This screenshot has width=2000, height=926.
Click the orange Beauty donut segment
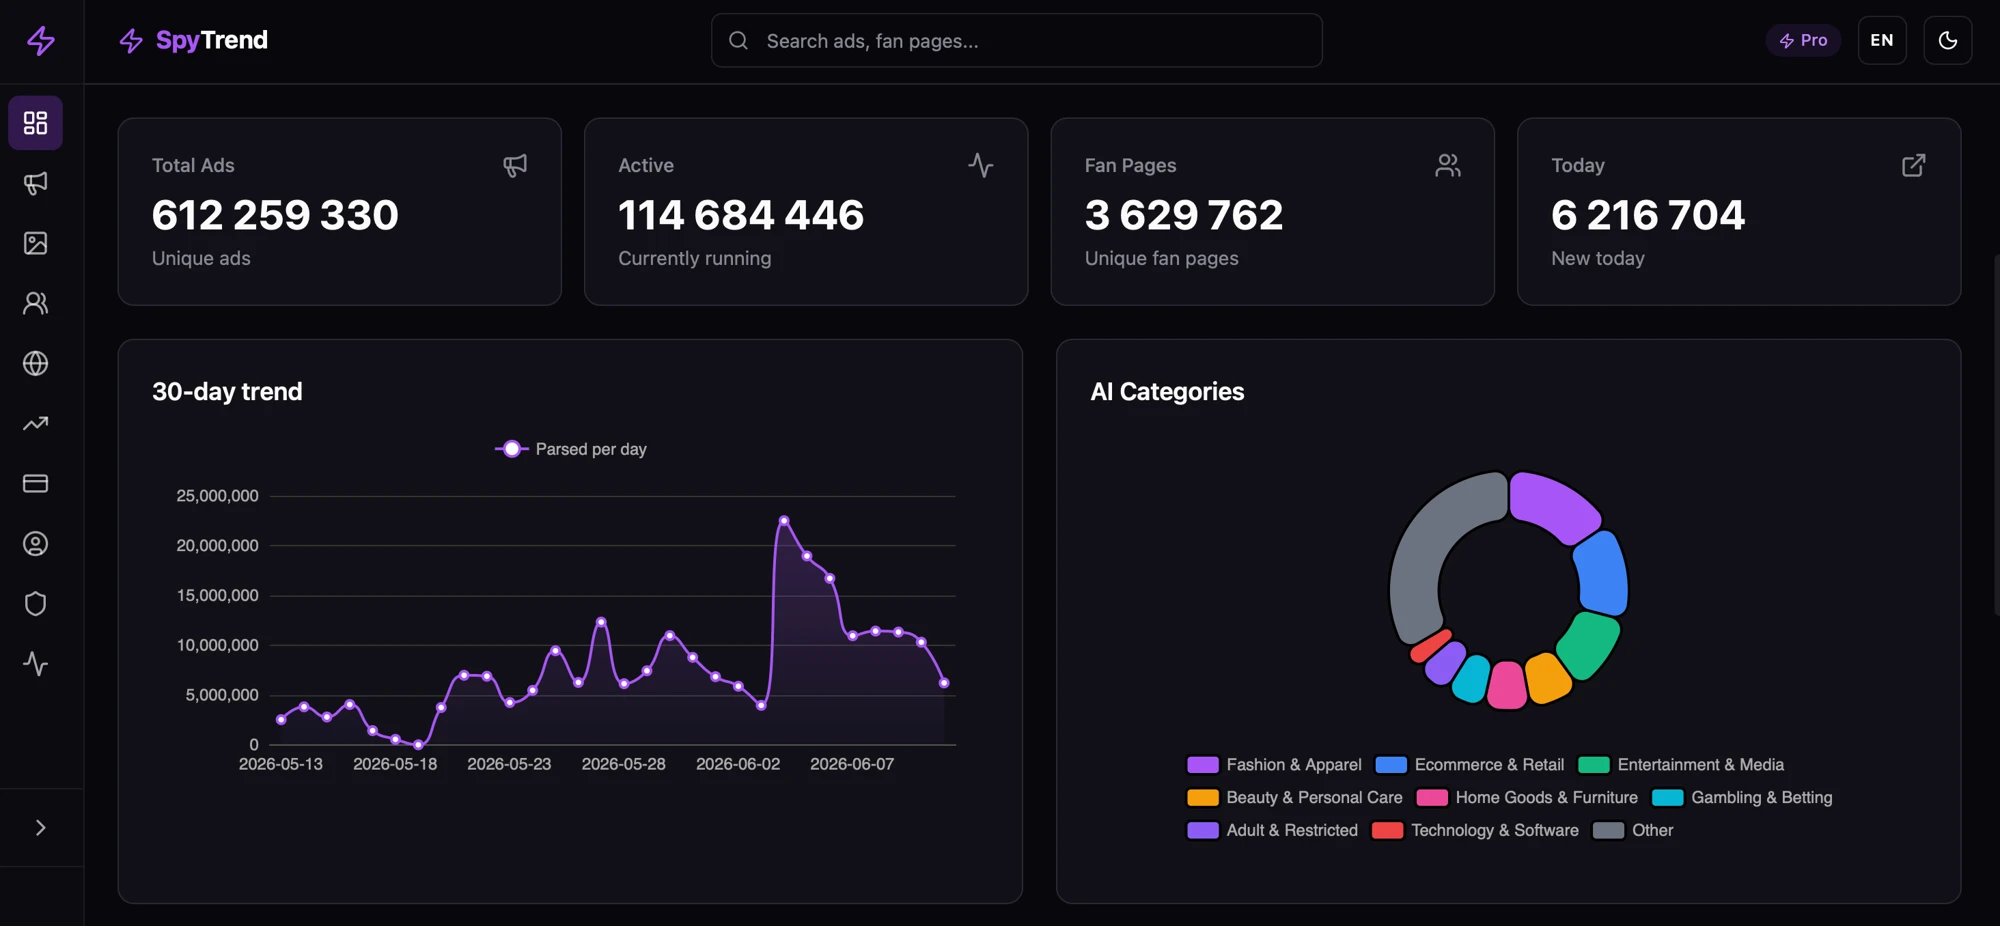click(x=1547, y=678)
